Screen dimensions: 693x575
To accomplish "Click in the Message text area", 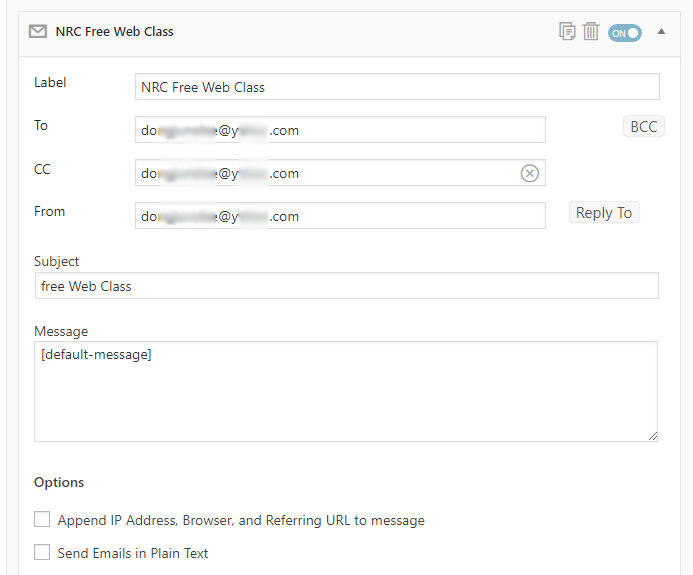I will tap(345, 392).
